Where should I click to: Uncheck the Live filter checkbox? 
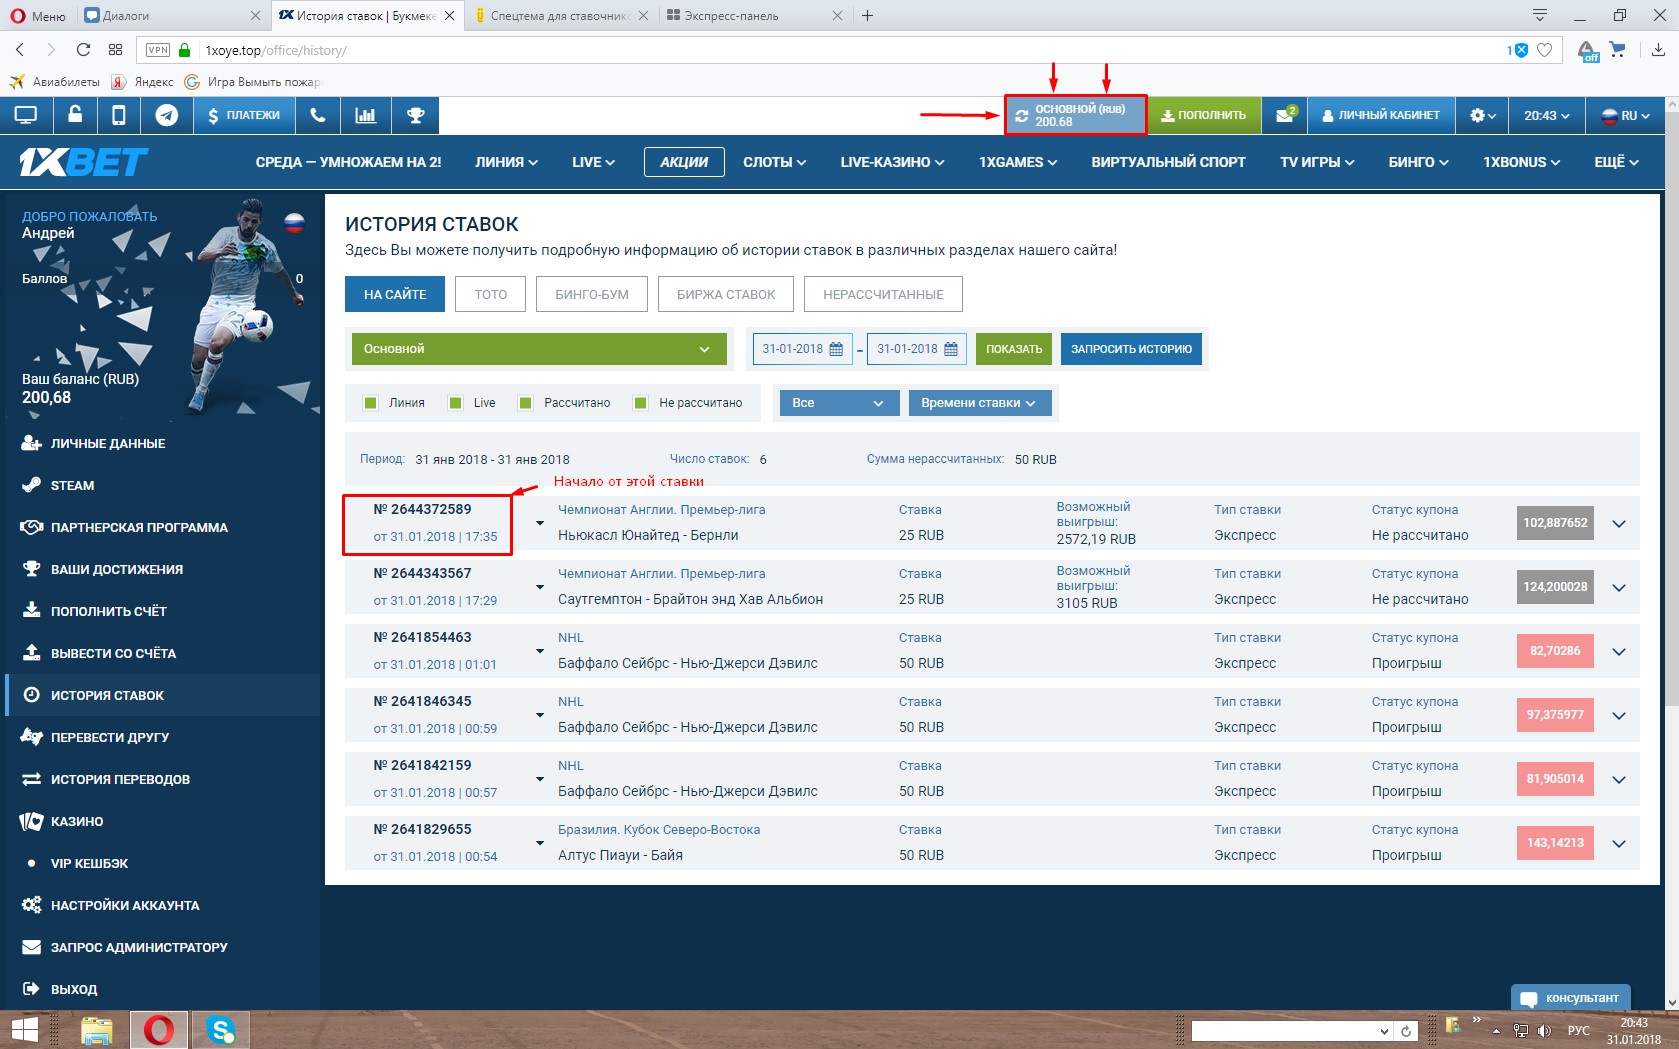456,403
